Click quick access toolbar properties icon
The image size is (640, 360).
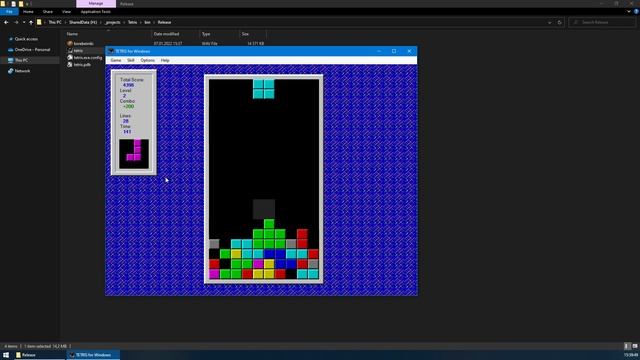coord(13,4)
